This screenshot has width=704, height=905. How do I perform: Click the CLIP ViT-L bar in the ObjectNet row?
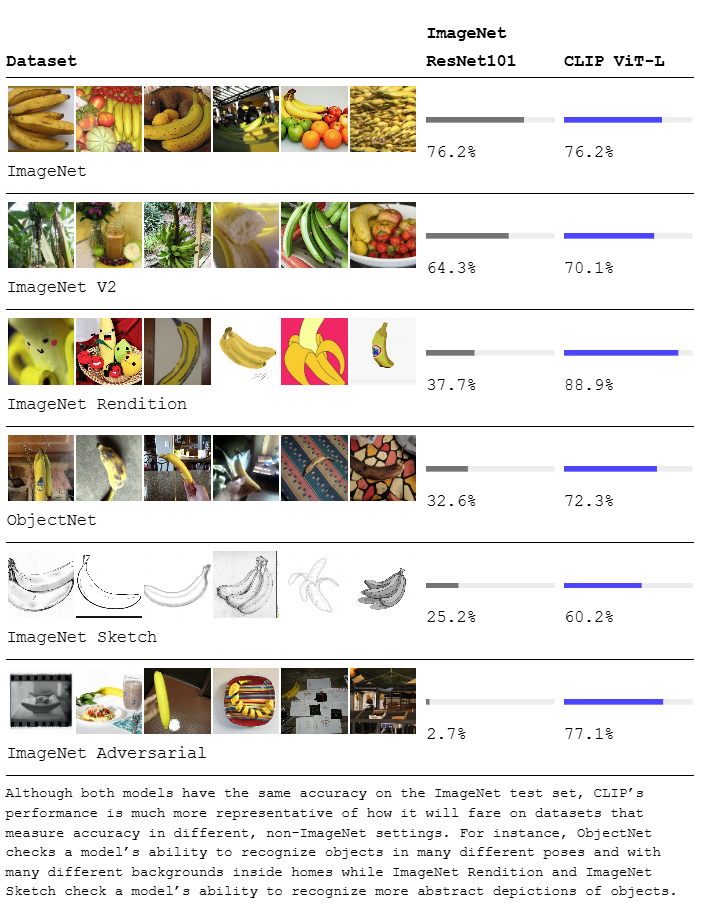click(628, 469)
